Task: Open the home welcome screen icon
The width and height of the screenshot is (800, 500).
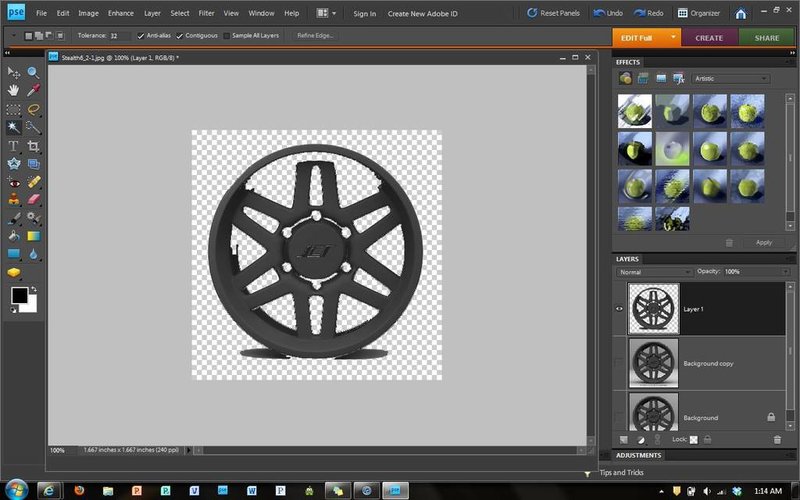Action: pos(741,13)
